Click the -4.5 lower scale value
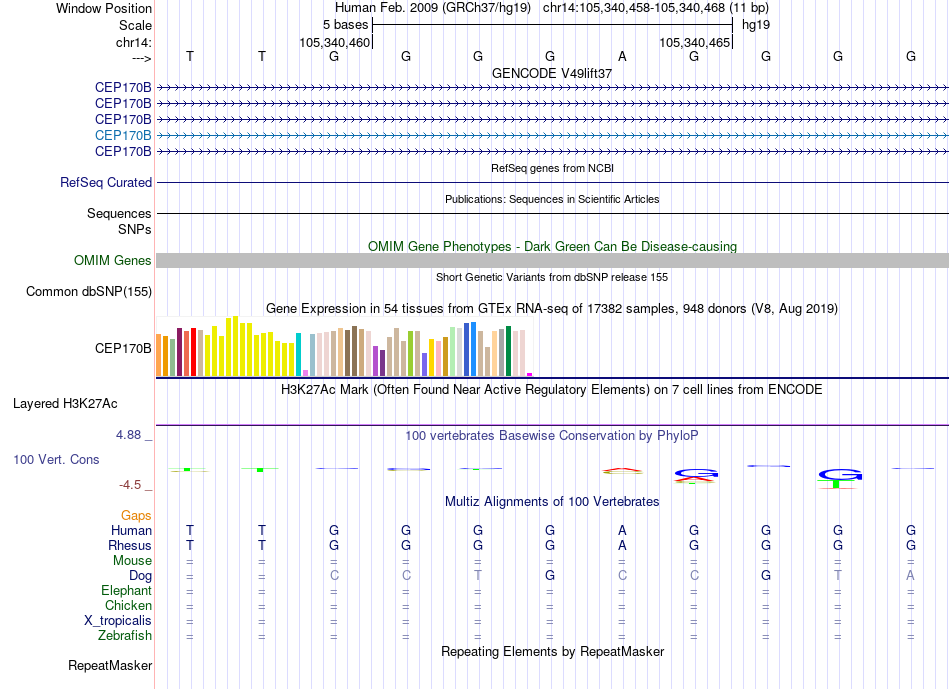 [130, 485]
